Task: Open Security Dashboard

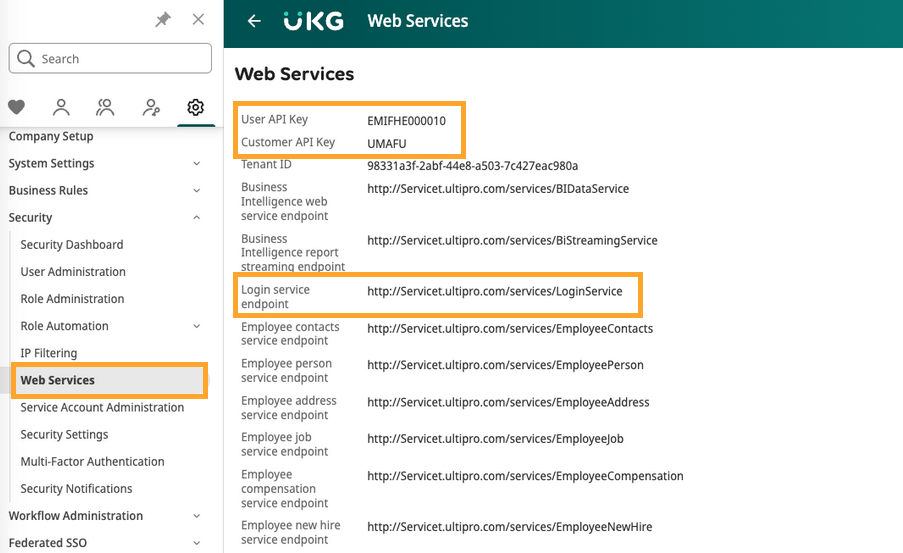Action: coord(72,245)
